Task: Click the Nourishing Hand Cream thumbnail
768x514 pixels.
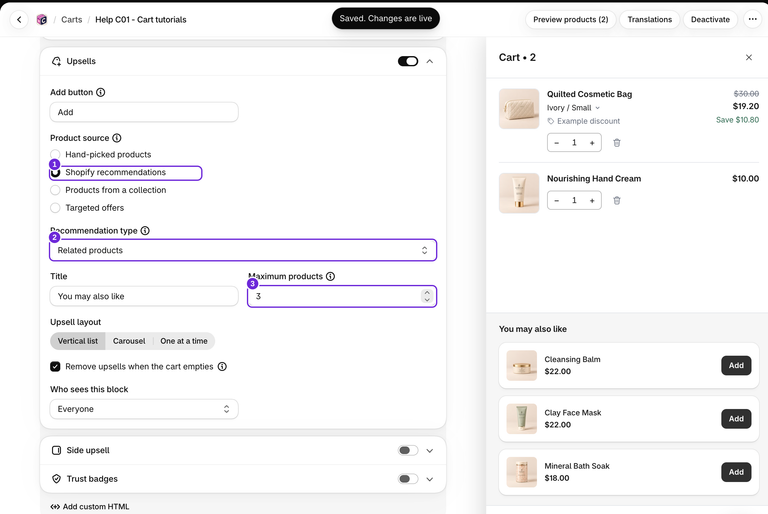Action: pos(519,193)
